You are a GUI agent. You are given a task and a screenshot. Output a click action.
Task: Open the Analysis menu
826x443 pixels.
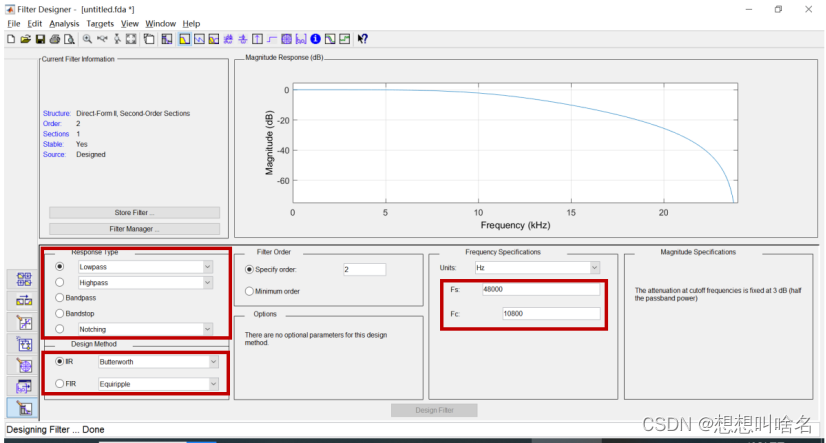point(64,24)
